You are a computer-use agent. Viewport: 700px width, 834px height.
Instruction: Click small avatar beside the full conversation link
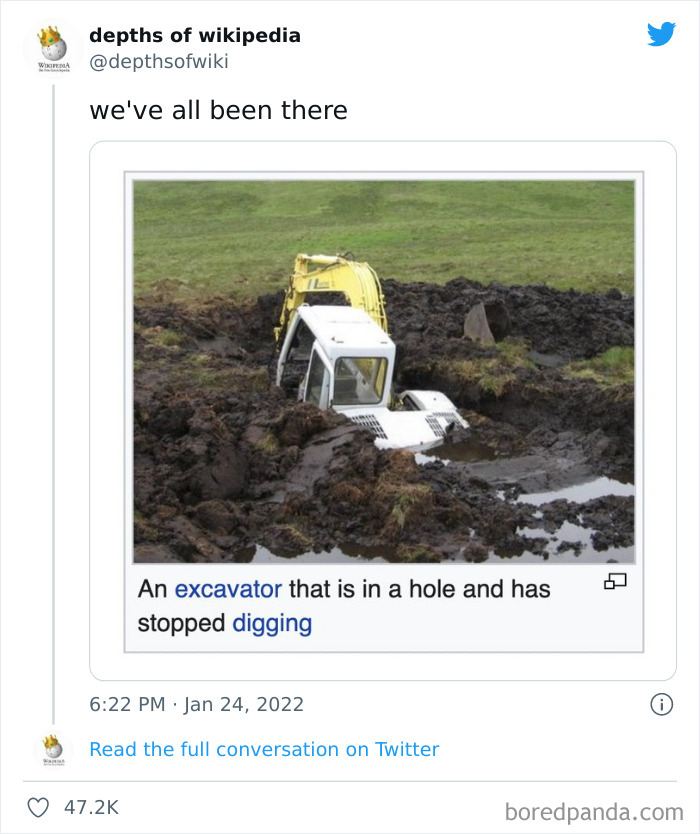(52, 749)
